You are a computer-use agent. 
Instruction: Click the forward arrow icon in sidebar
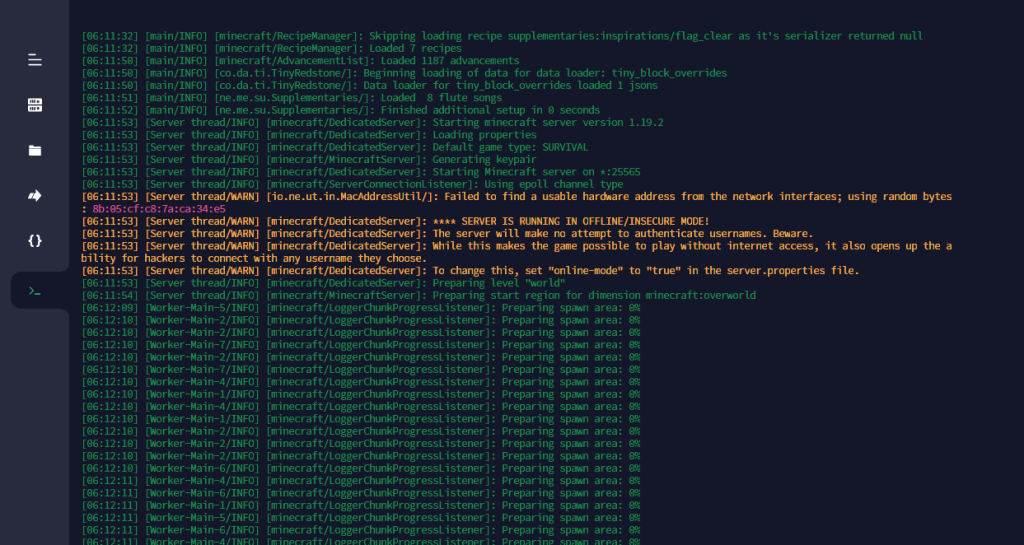click(x=35, y=196)
